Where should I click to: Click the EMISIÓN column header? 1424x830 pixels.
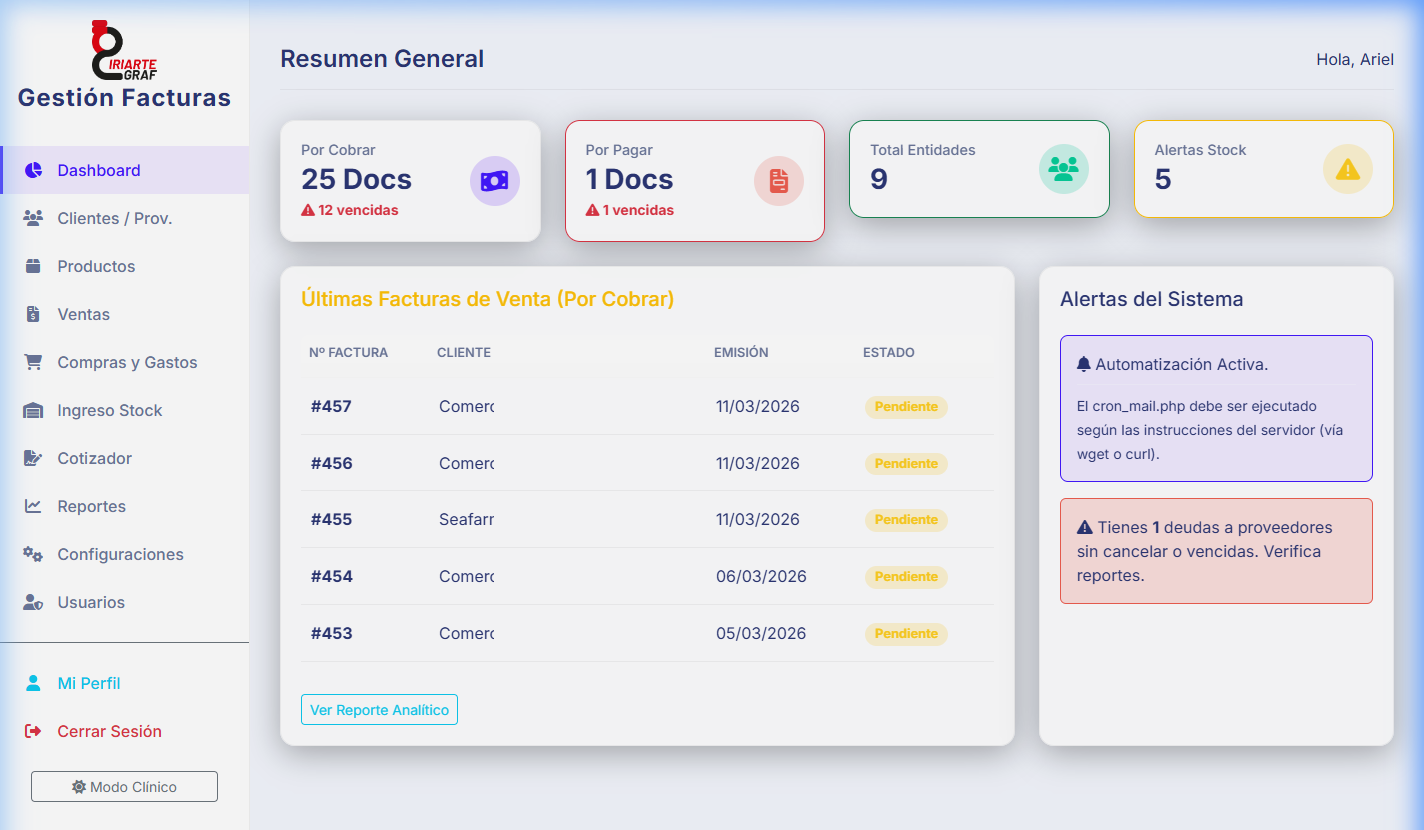click(741, 352)
